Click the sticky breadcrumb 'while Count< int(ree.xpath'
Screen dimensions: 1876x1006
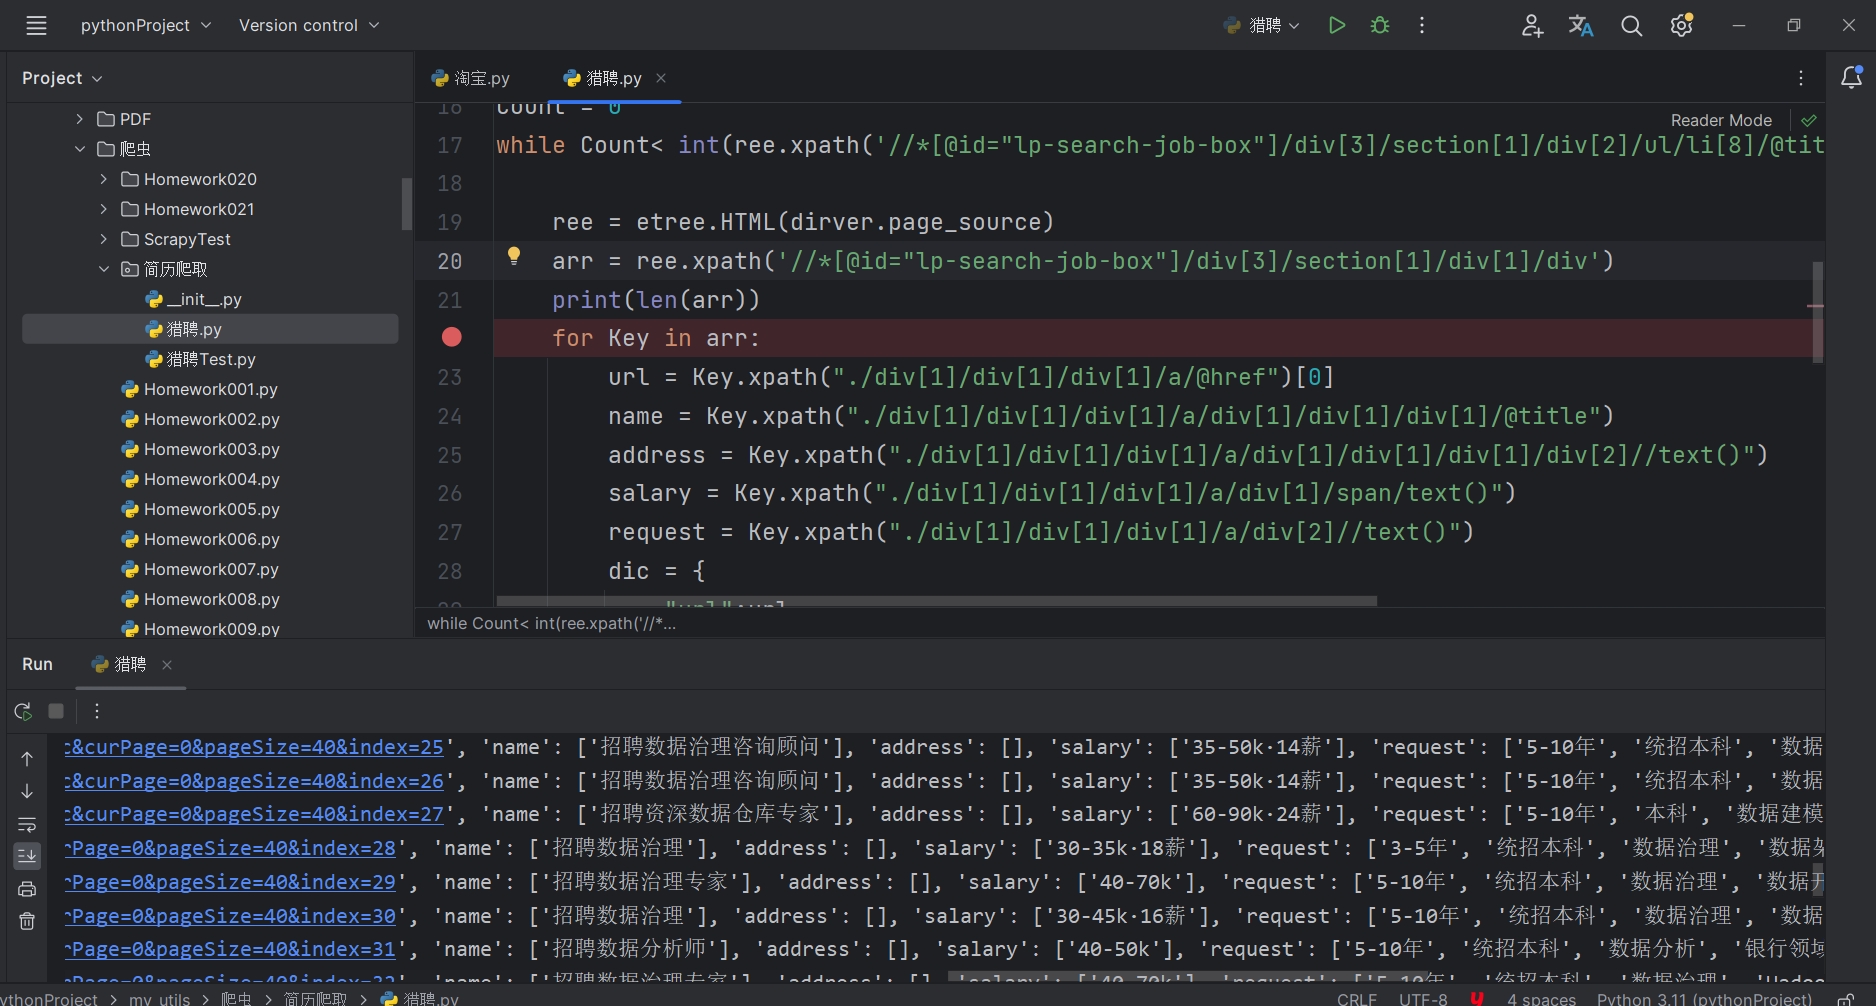coord(552,623)
